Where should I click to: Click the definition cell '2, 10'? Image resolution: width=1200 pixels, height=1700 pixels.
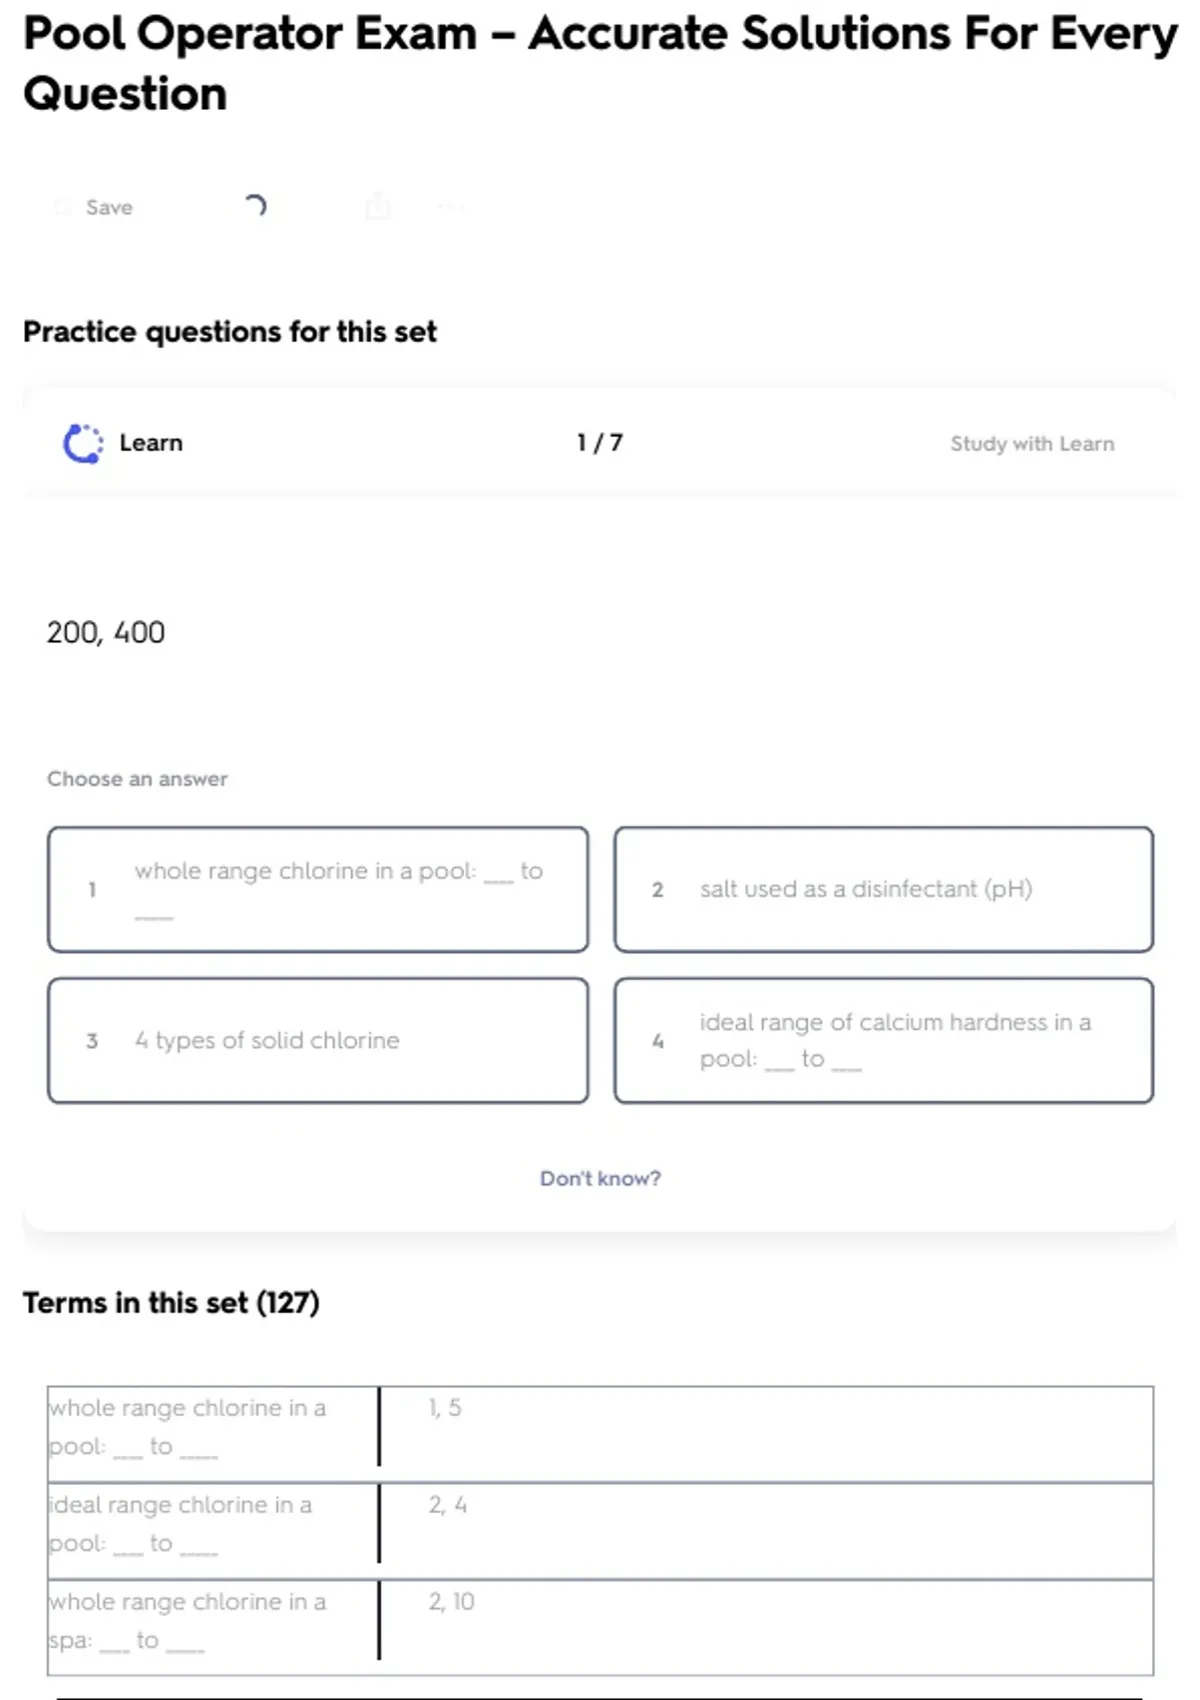pos(452,1601)
